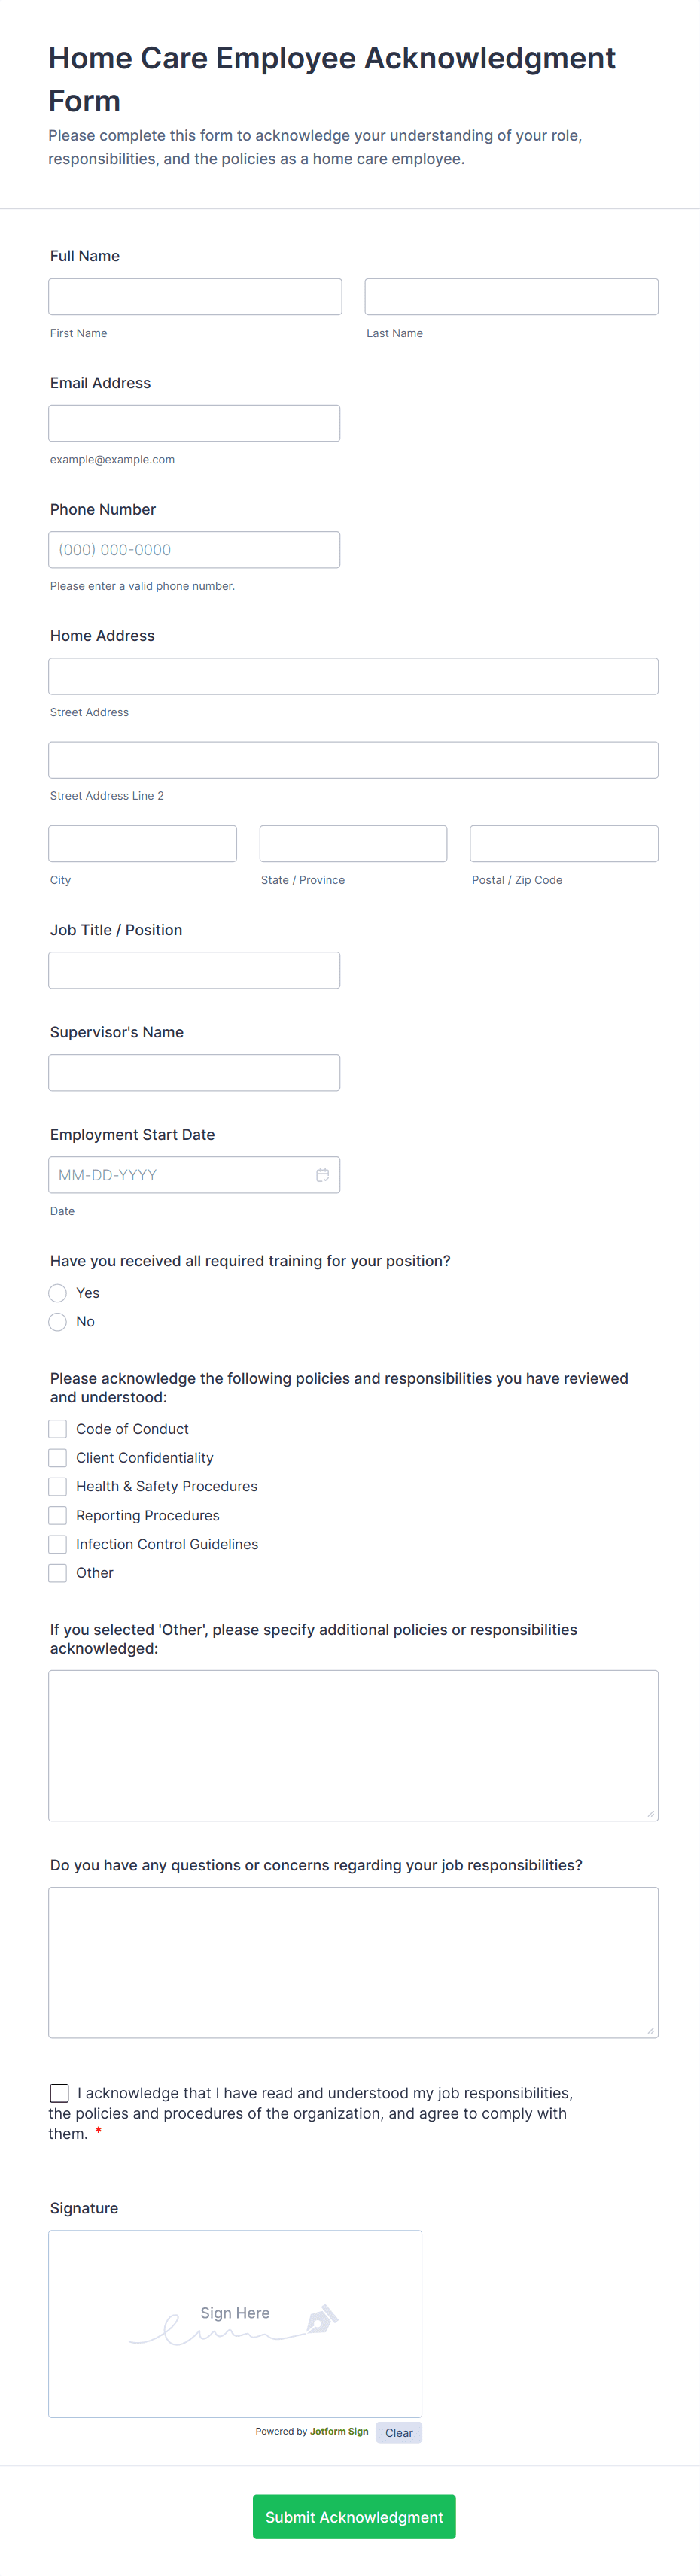Screen dimensions: 700x2576
Task: Tick the Other policies checkbox
Action: coord(58,1573)
